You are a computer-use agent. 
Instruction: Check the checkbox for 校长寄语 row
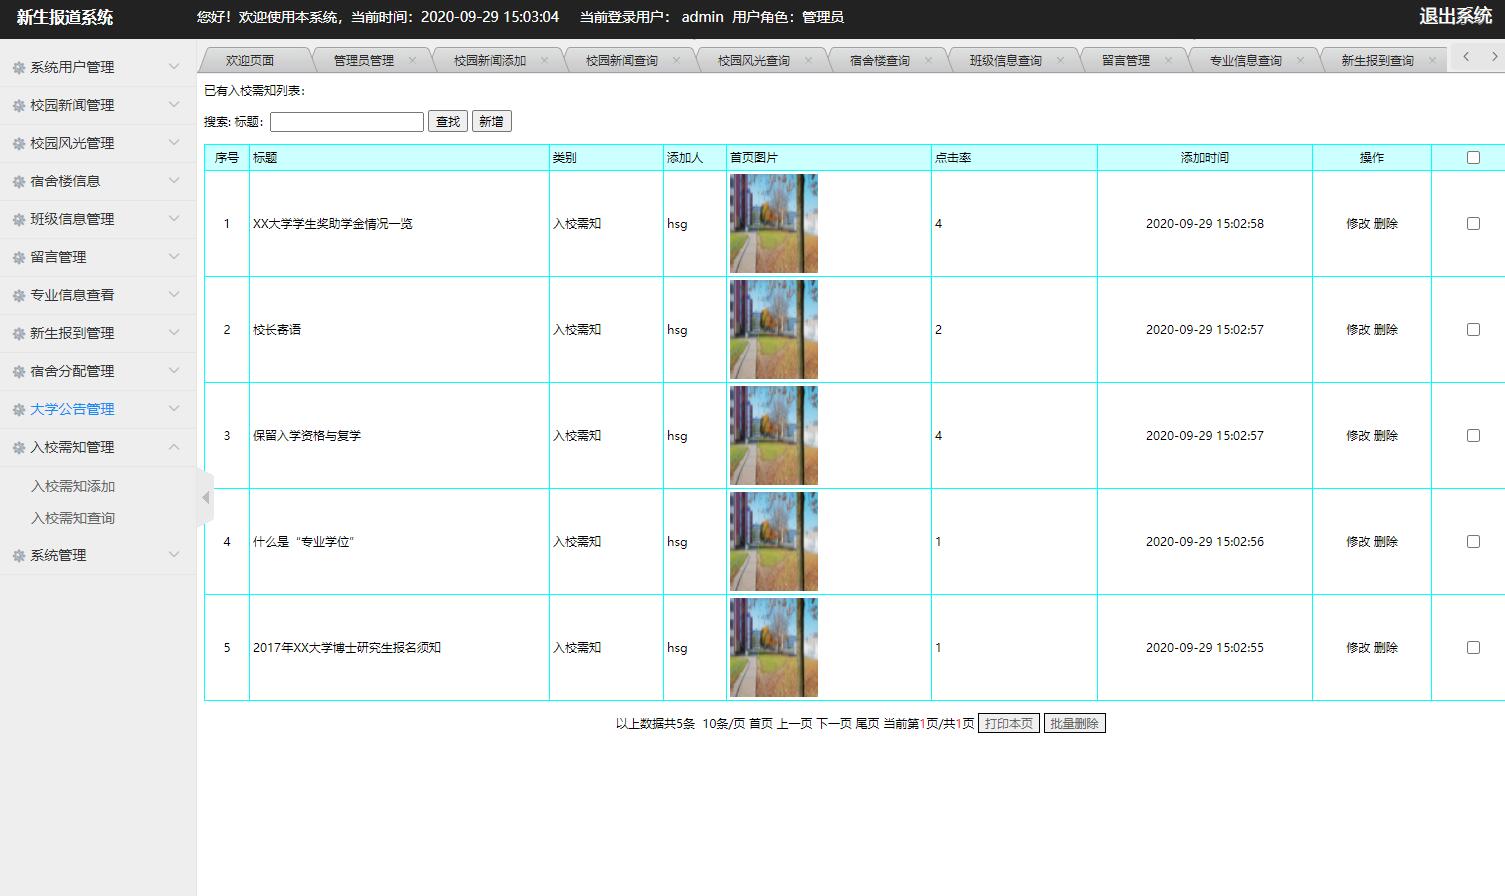(1472, 329)
